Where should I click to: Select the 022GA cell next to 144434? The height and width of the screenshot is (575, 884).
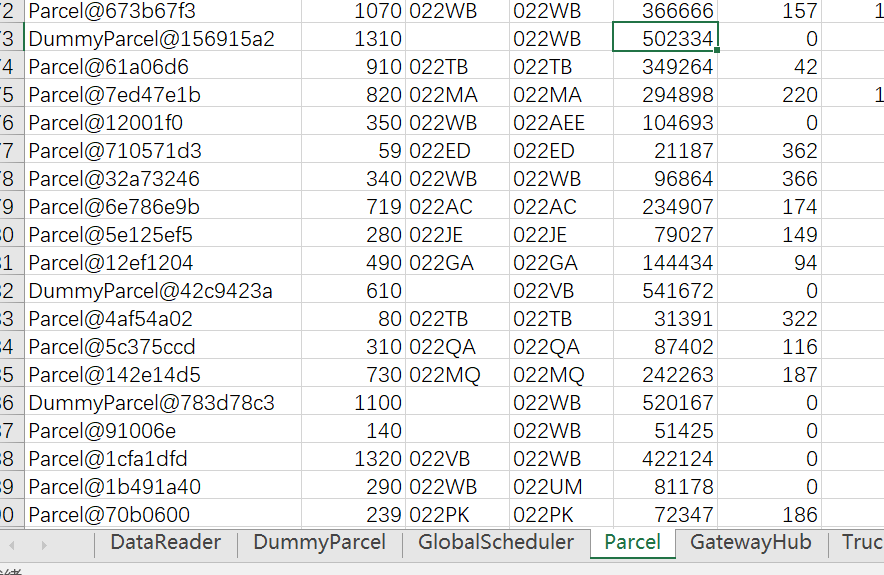(561, 261)
